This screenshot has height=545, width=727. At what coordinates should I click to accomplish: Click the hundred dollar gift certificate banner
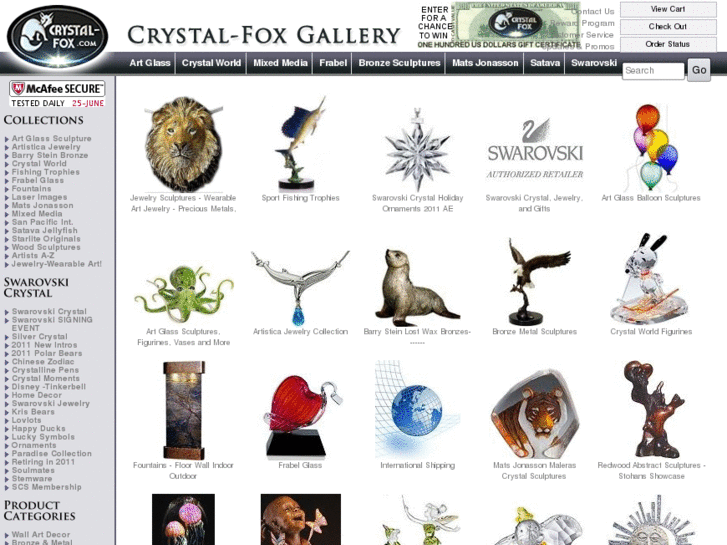coord(499,26)
